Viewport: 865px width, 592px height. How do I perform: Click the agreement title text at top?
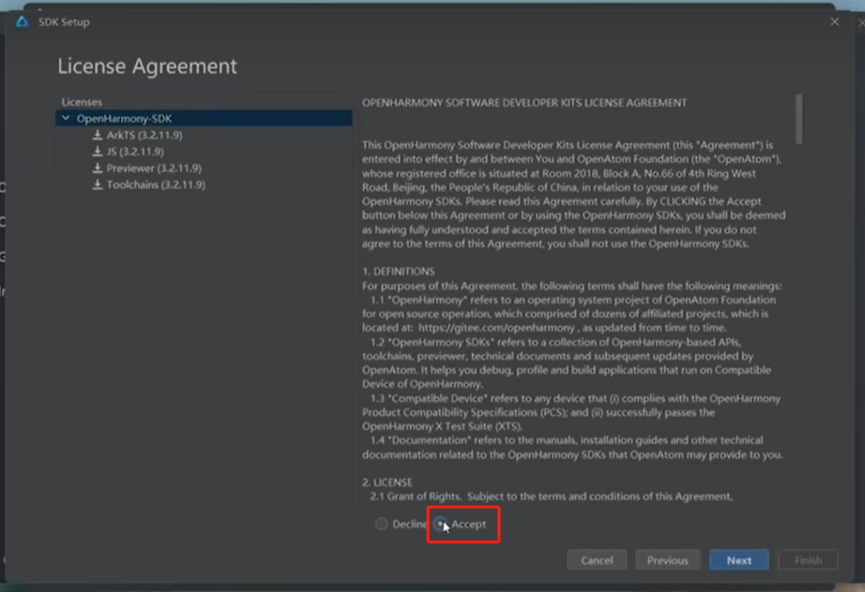point(524,103)
